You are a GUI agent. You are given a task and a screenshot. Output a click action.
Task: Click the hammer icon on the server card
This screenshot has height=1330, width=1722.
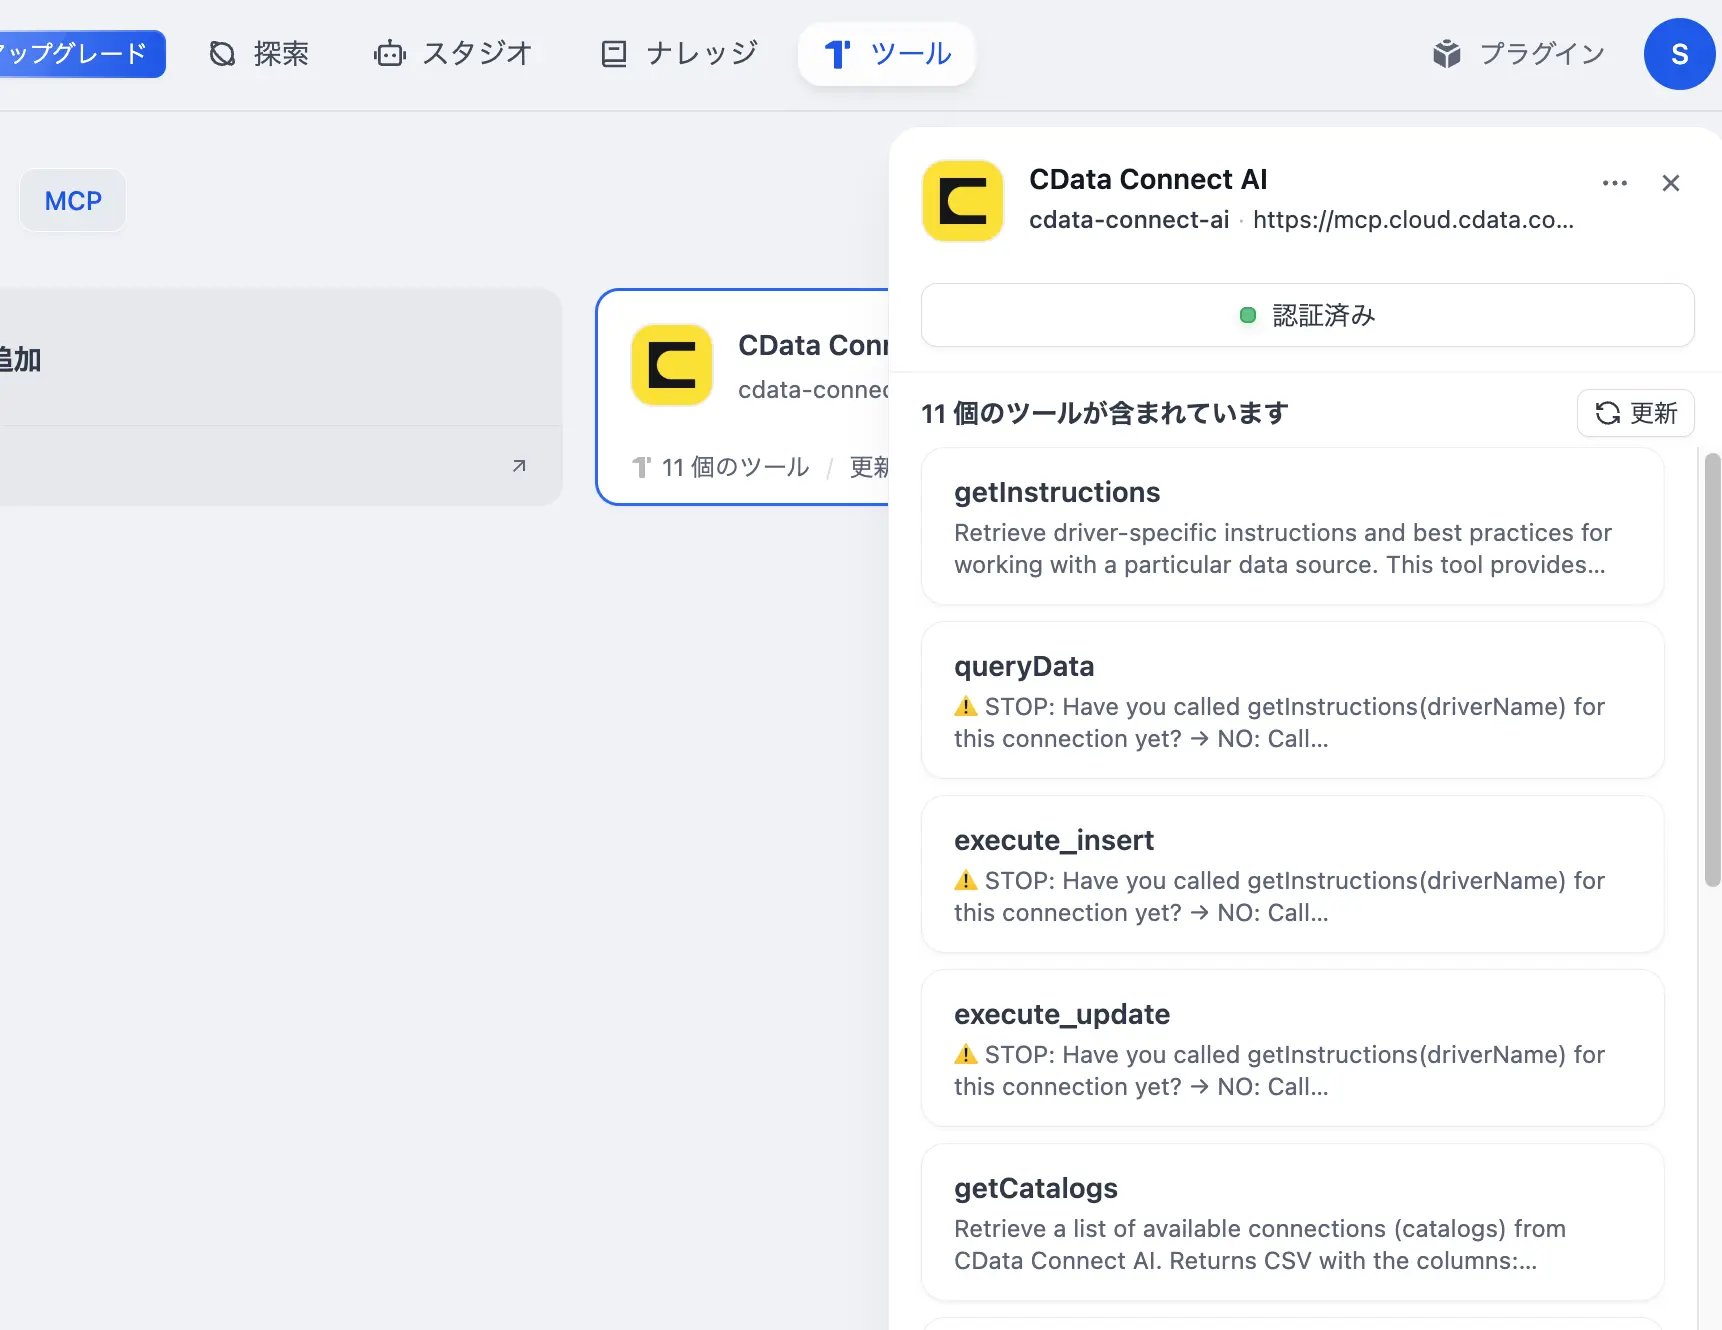point(642,467)
